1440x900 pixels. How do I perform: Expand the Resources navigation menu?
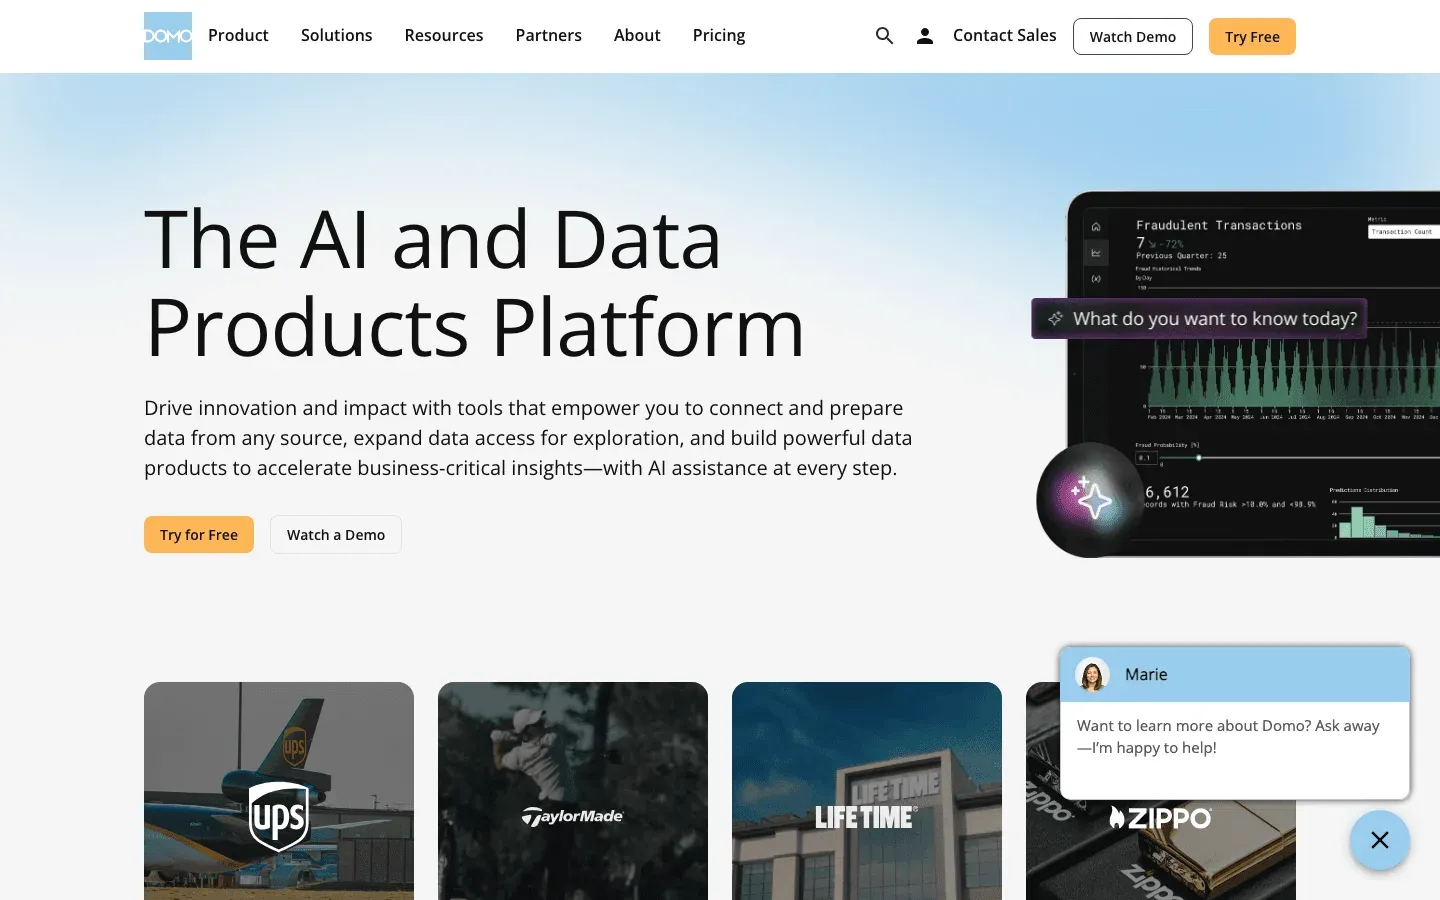(x=444, y=35)
